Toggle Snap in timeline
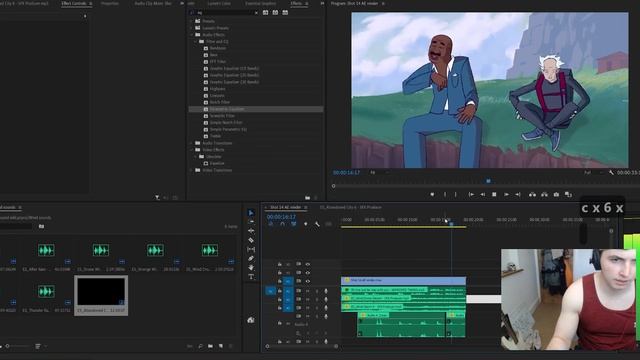Screen dimensions: 640x360 point(282,224)
